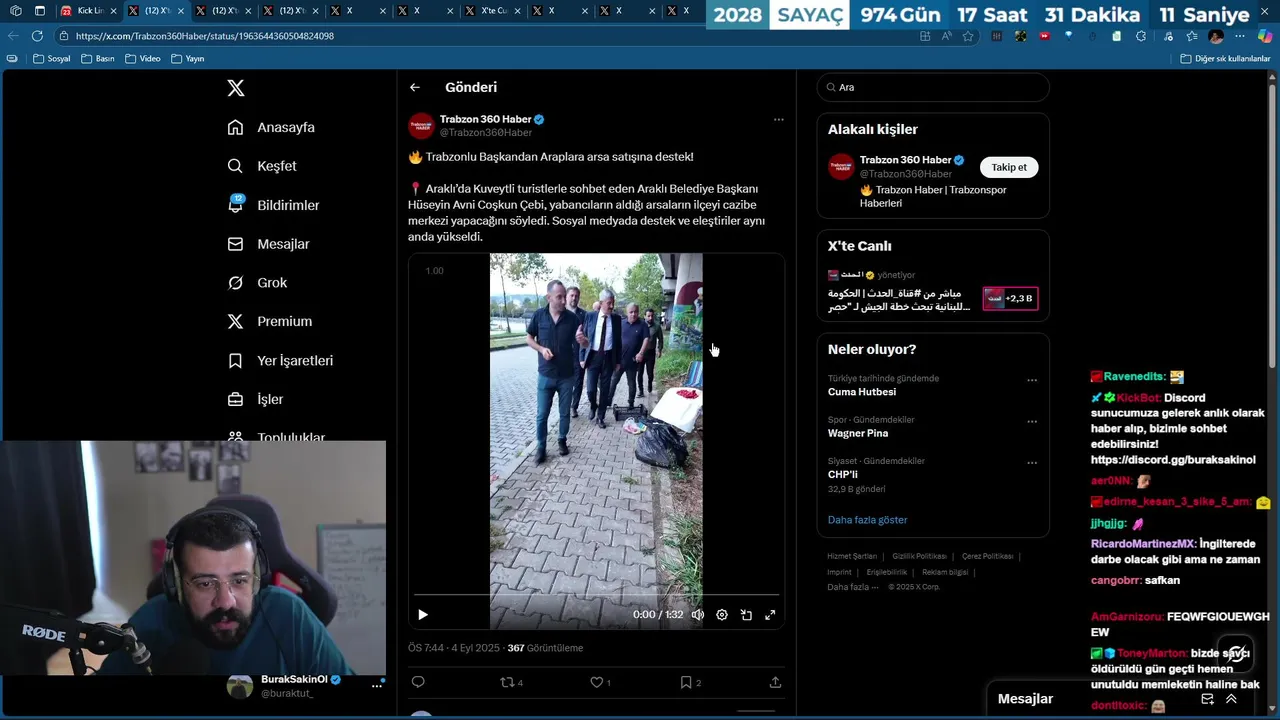This screenshot has height=720, width=1280.
Task: Enable picture-in-picture for the video
Action: [746, 615]
